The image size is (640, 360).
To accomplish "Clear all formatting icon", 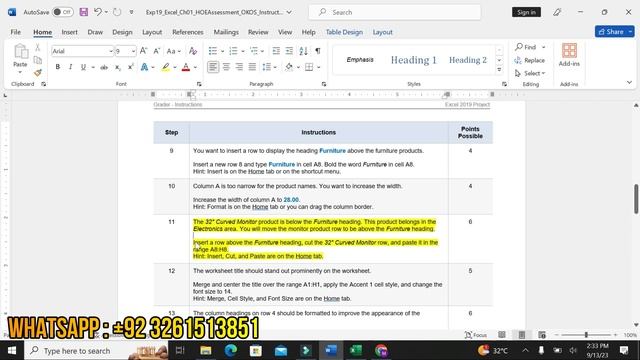I will point(193,51).
